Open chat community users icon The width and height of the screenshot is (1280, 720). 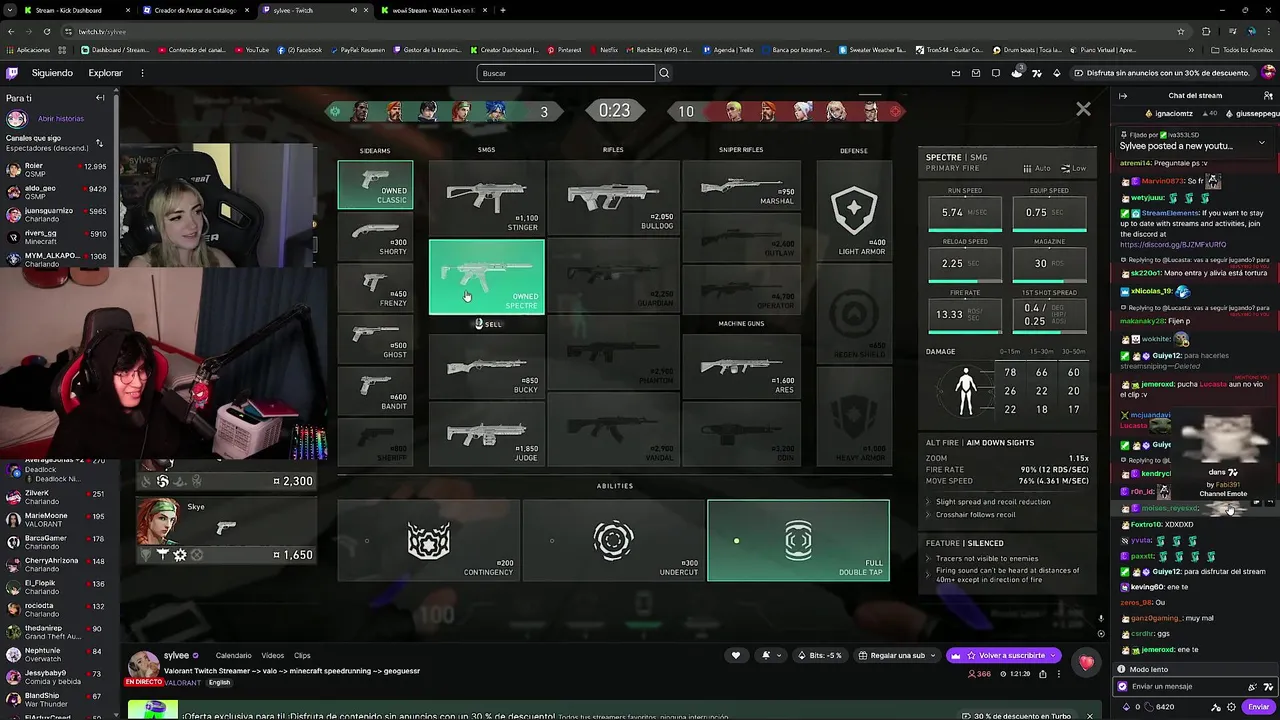pyautogui.click(x=1268, y=96)
